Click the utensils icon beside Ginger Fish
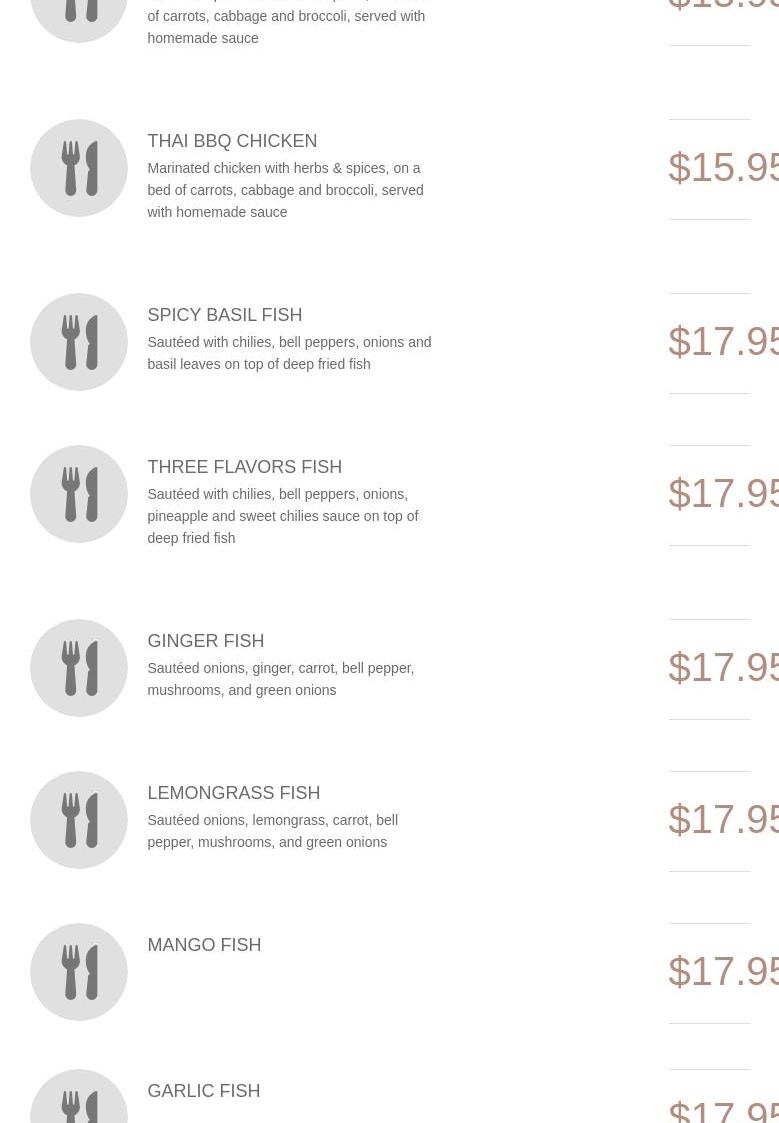This screenshot has width=779, height=1123. pyautogui.click(x=79, y=668)
